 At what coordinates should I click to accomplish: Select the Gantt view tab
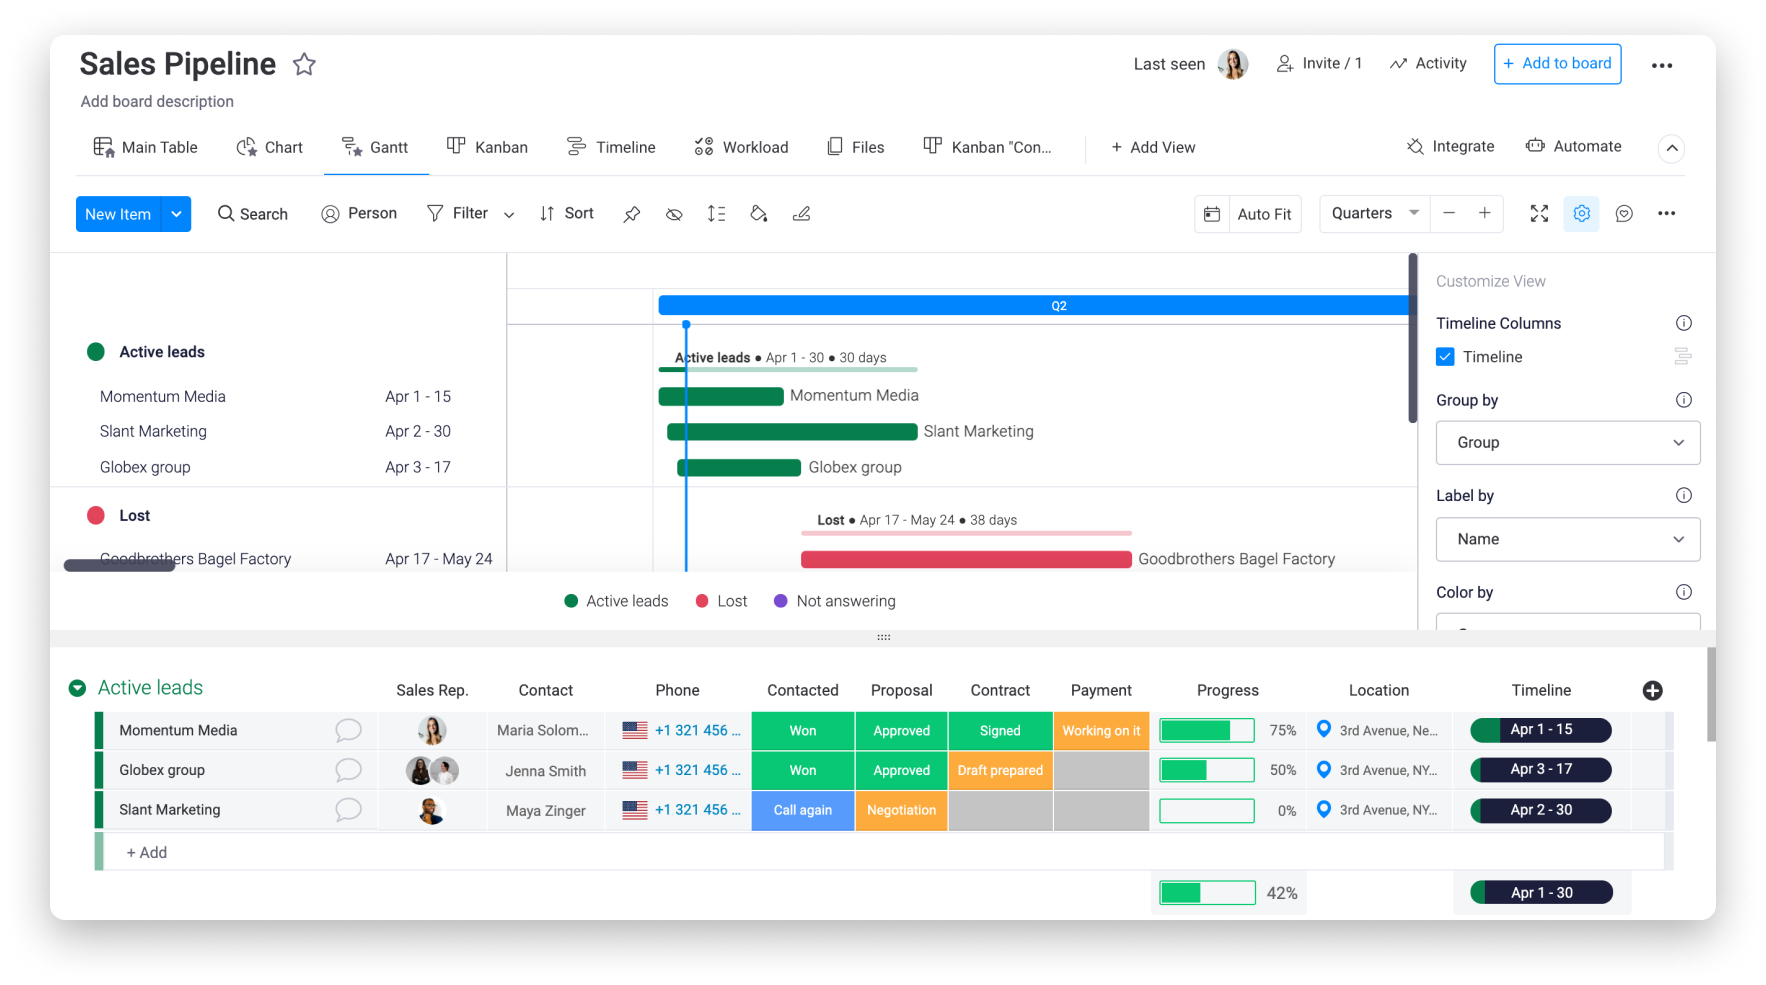(x=375, y=147)
